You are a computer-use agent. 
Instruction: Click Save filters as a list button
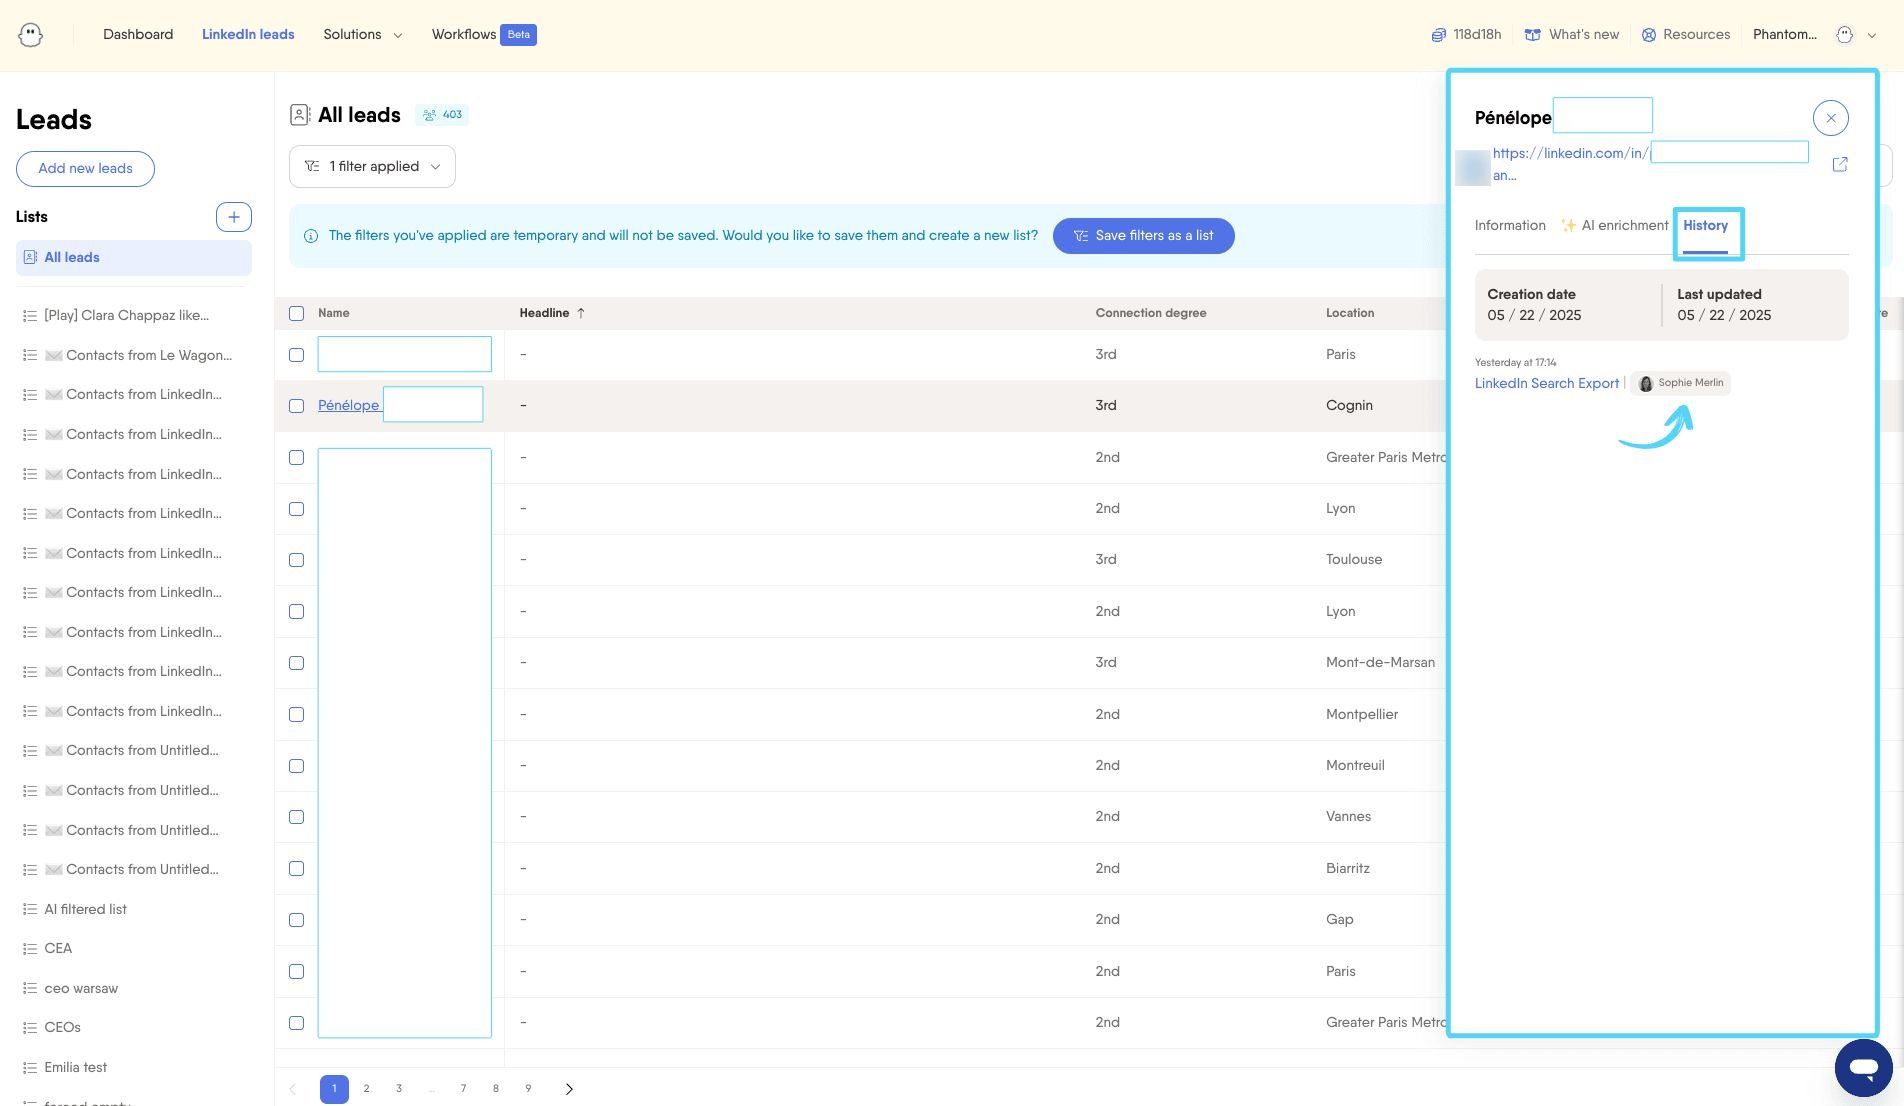(x=1143, y=236)
